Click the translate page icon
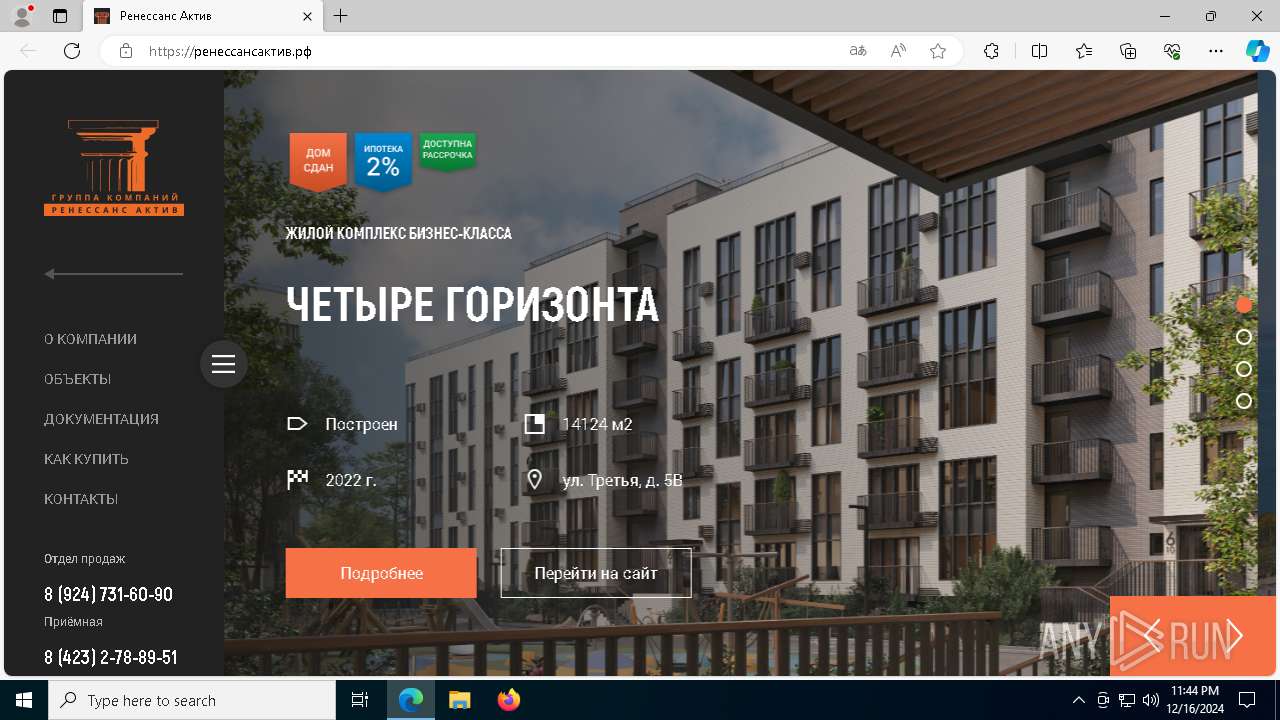The width and height of the screenshot is (1280, 720). click(x=858, y=51)
